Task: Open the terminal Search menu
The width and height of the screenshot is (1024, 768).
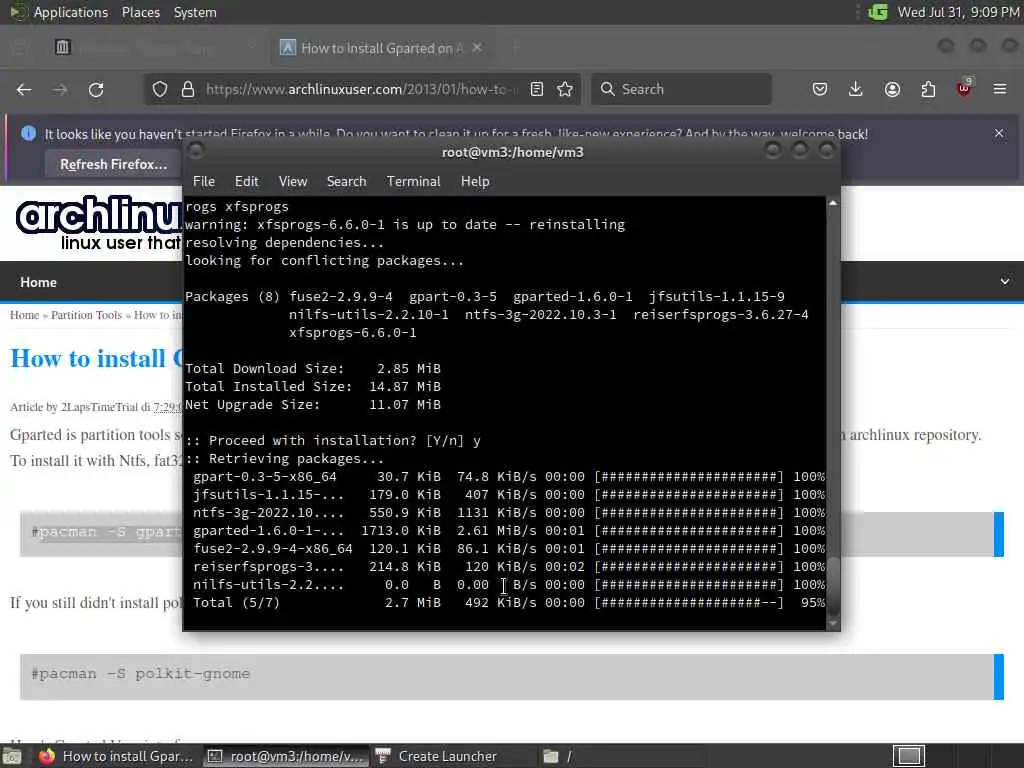Action: pyautogui.click(x=346, y=182)
